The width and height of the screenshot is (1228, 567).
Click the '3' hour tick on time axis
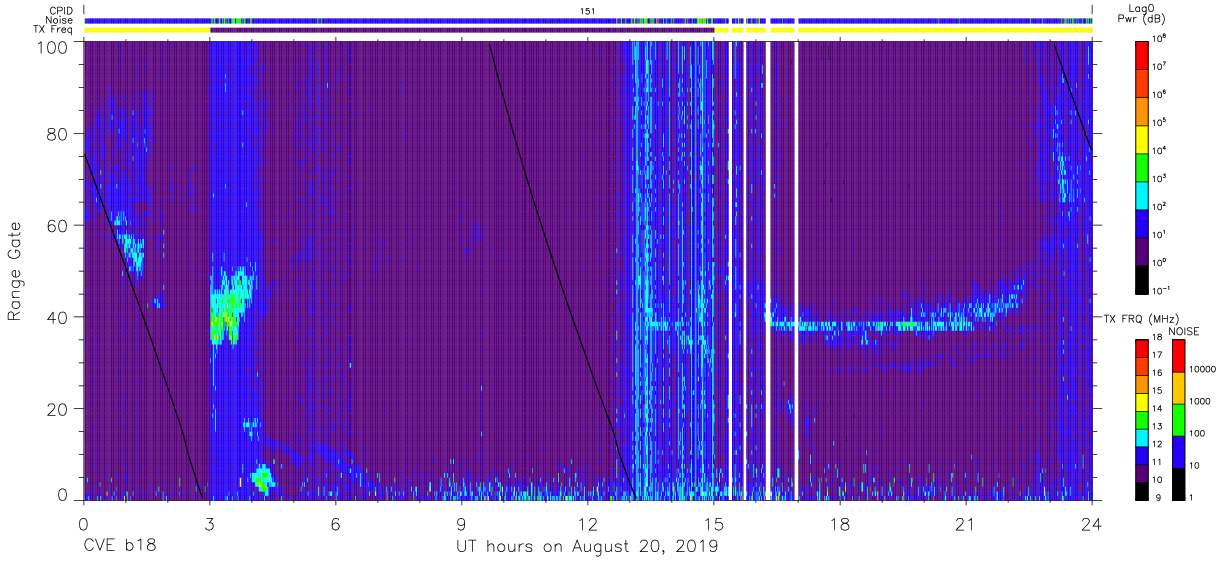pyautogui.click(x=209, y=524)
